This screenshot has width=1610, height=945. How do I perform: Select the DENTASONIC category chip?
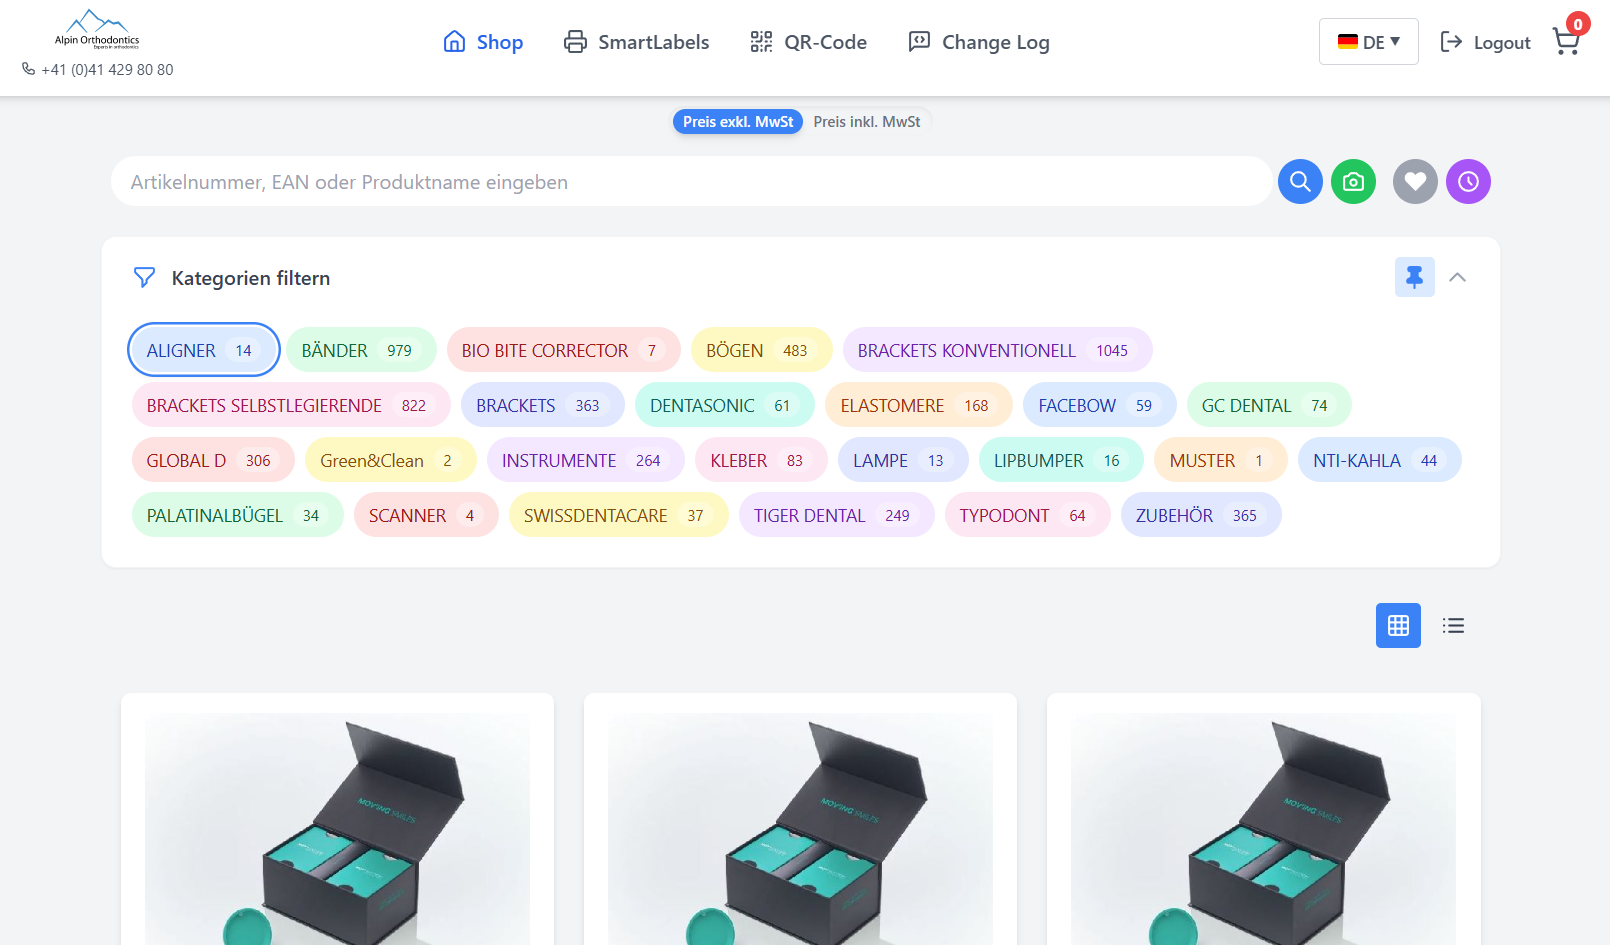724,405
